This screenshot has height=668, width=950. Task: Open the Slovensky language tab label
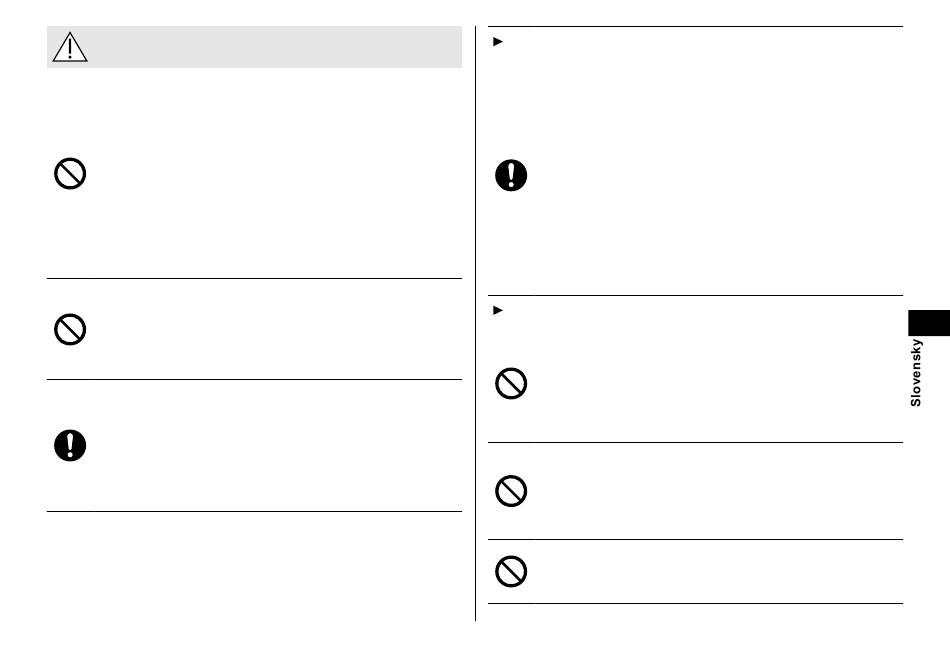click(x=916, y=372)
